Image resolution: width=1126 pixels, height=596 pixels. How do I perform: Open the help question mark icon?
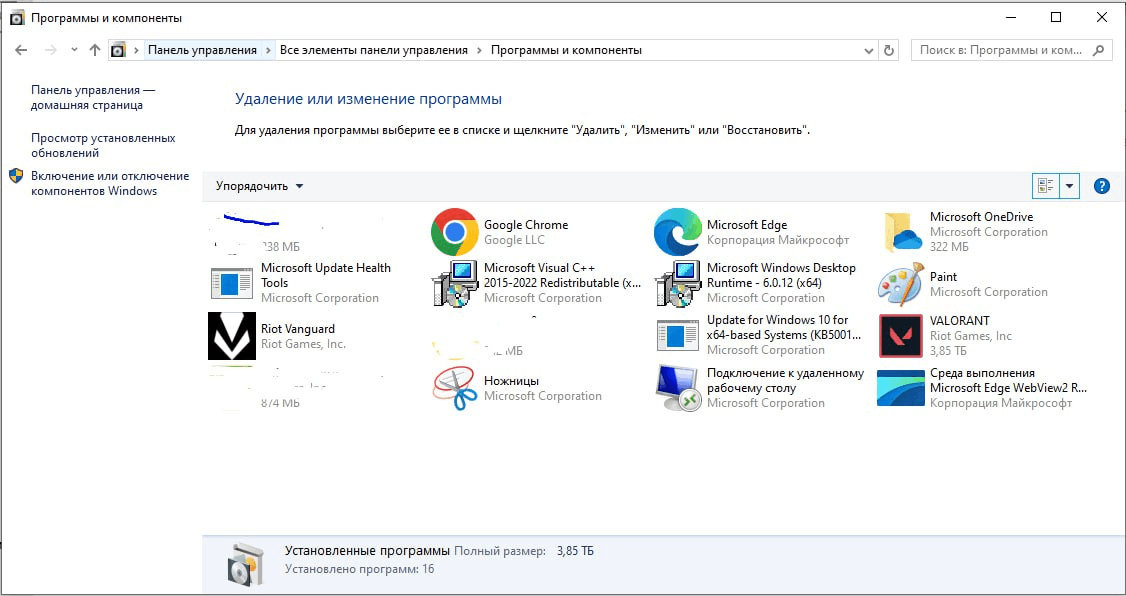pos(1102,186)
